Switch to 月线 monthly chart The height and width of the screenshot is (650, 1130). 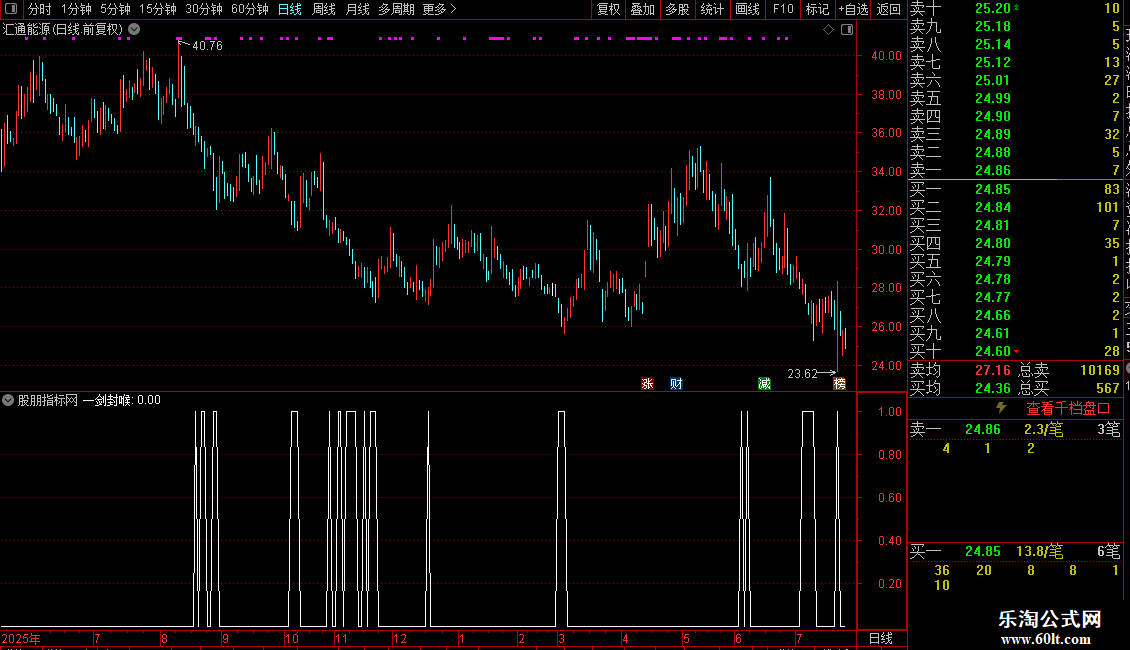click(x=357, y=9)
